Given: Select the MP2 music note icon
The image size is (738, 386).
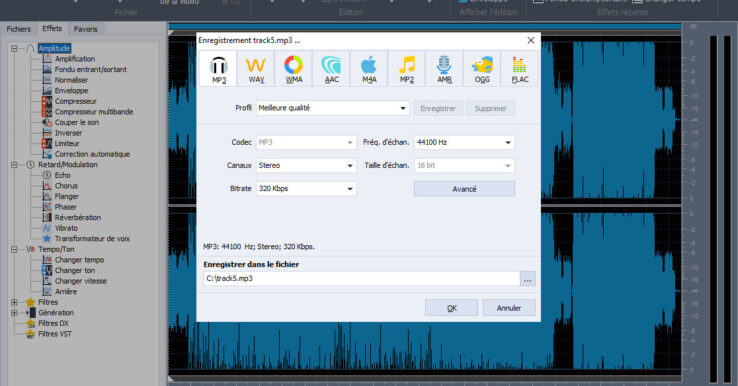Looking at the screenshot, I should tap(407, 69).
